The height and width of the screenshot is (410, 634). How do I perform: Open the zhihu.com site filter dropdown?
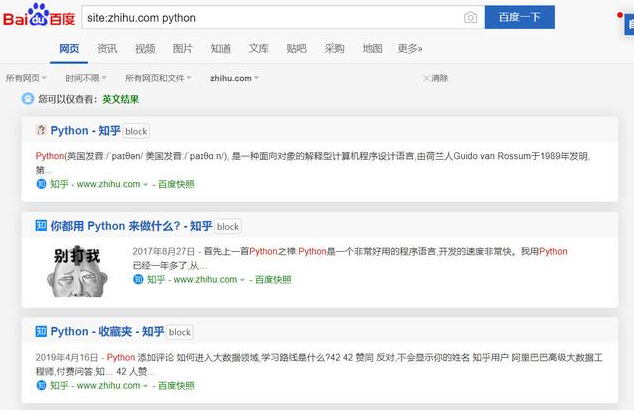(x=235, y=78)
